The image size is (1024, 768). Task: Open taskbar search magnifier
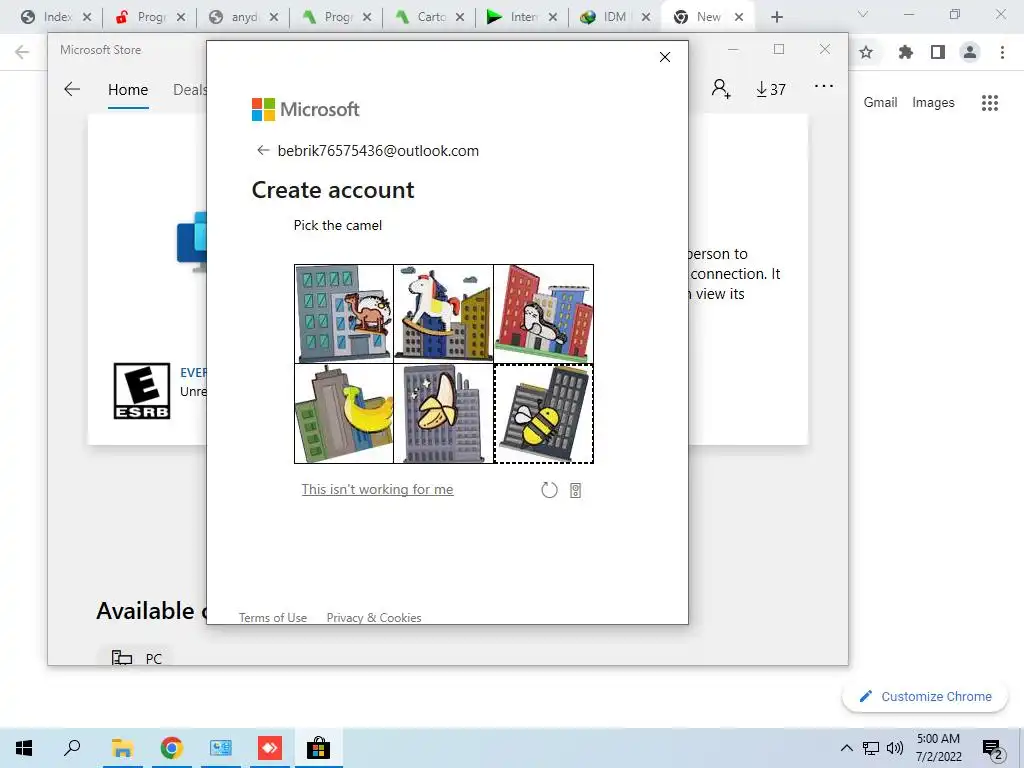(x=72, y=748)
